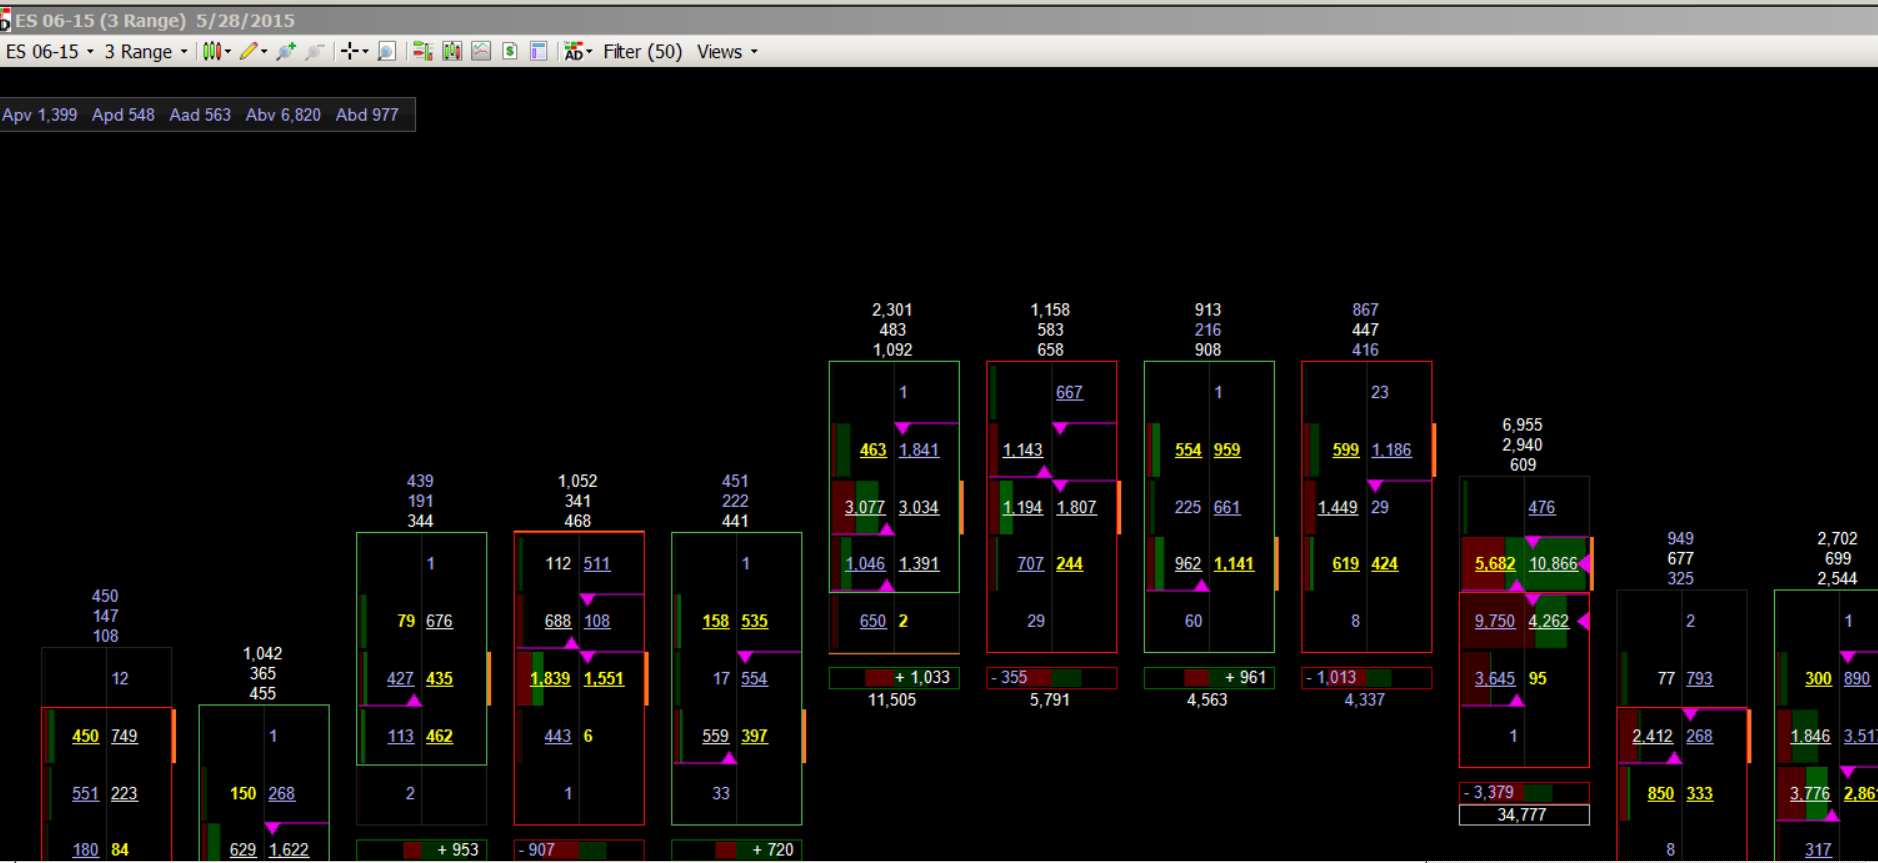Click the 3,077 bid volume cell
The width and height of the screenshot is (1878, 863).
point(865,507)
